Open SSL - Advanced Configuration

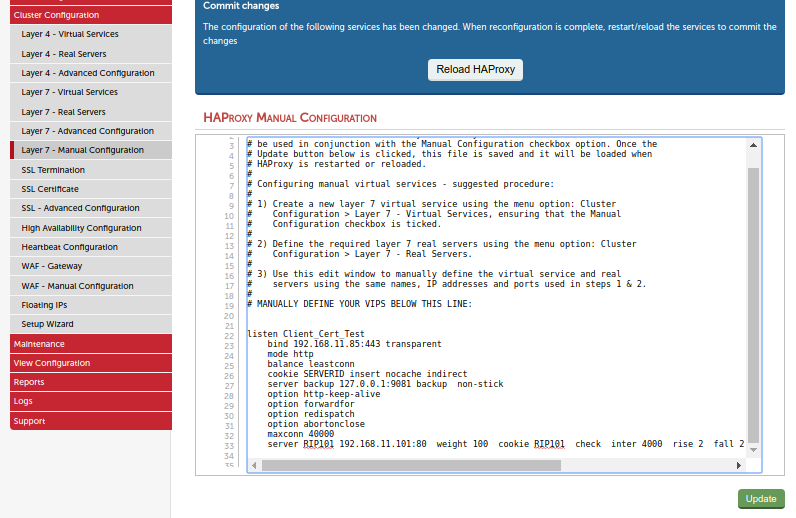91,208
